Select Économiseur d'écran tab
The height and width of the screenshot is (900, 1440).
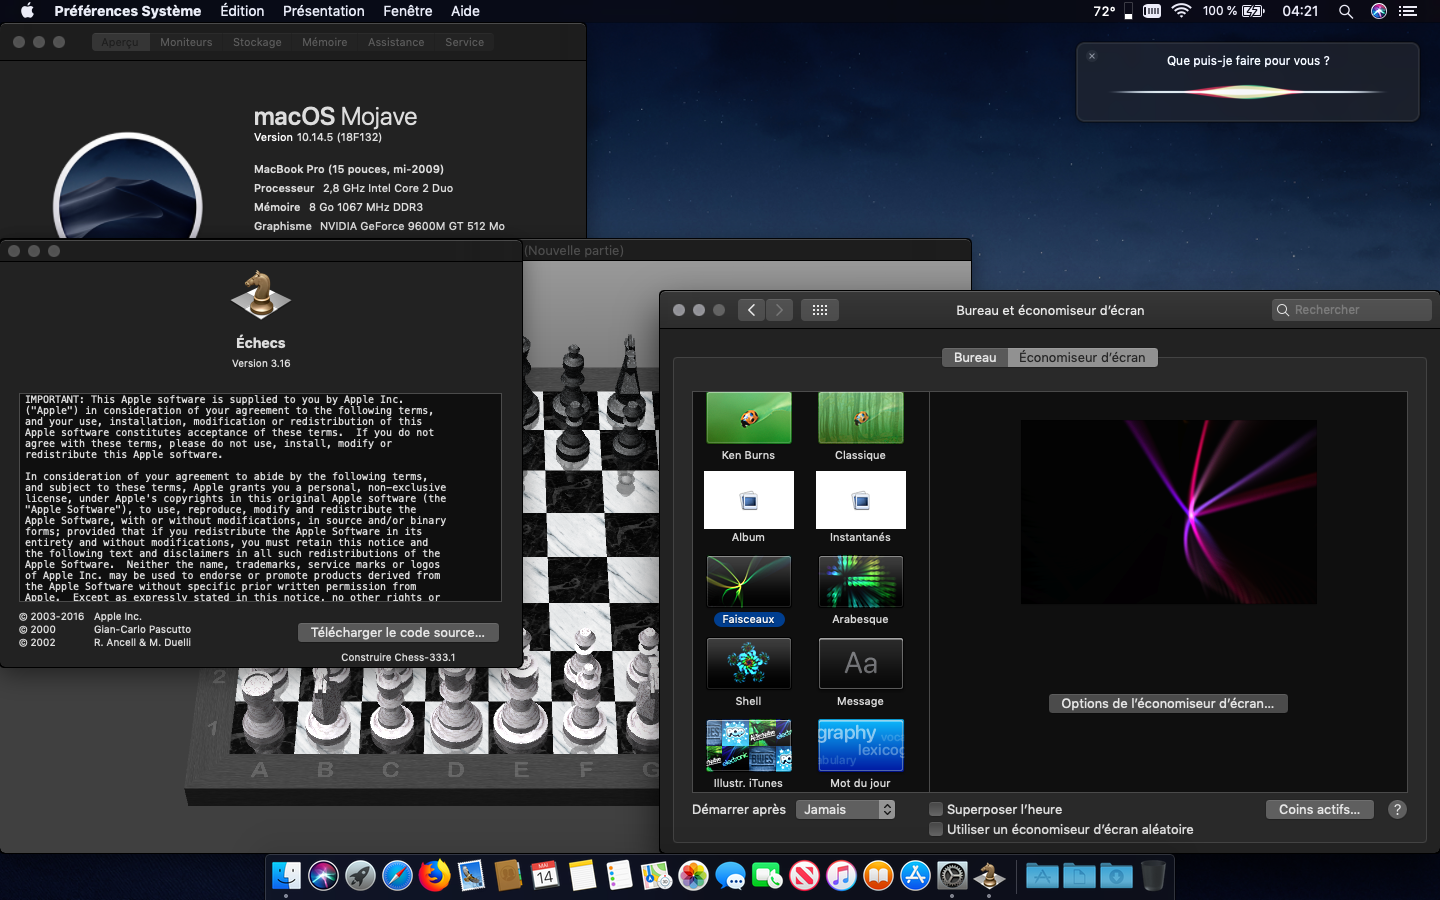click(x=1082, y=357)
